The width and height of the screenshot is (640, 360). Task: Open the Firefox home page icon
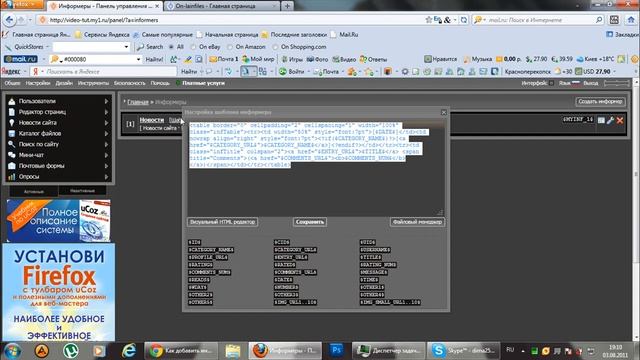631,20
